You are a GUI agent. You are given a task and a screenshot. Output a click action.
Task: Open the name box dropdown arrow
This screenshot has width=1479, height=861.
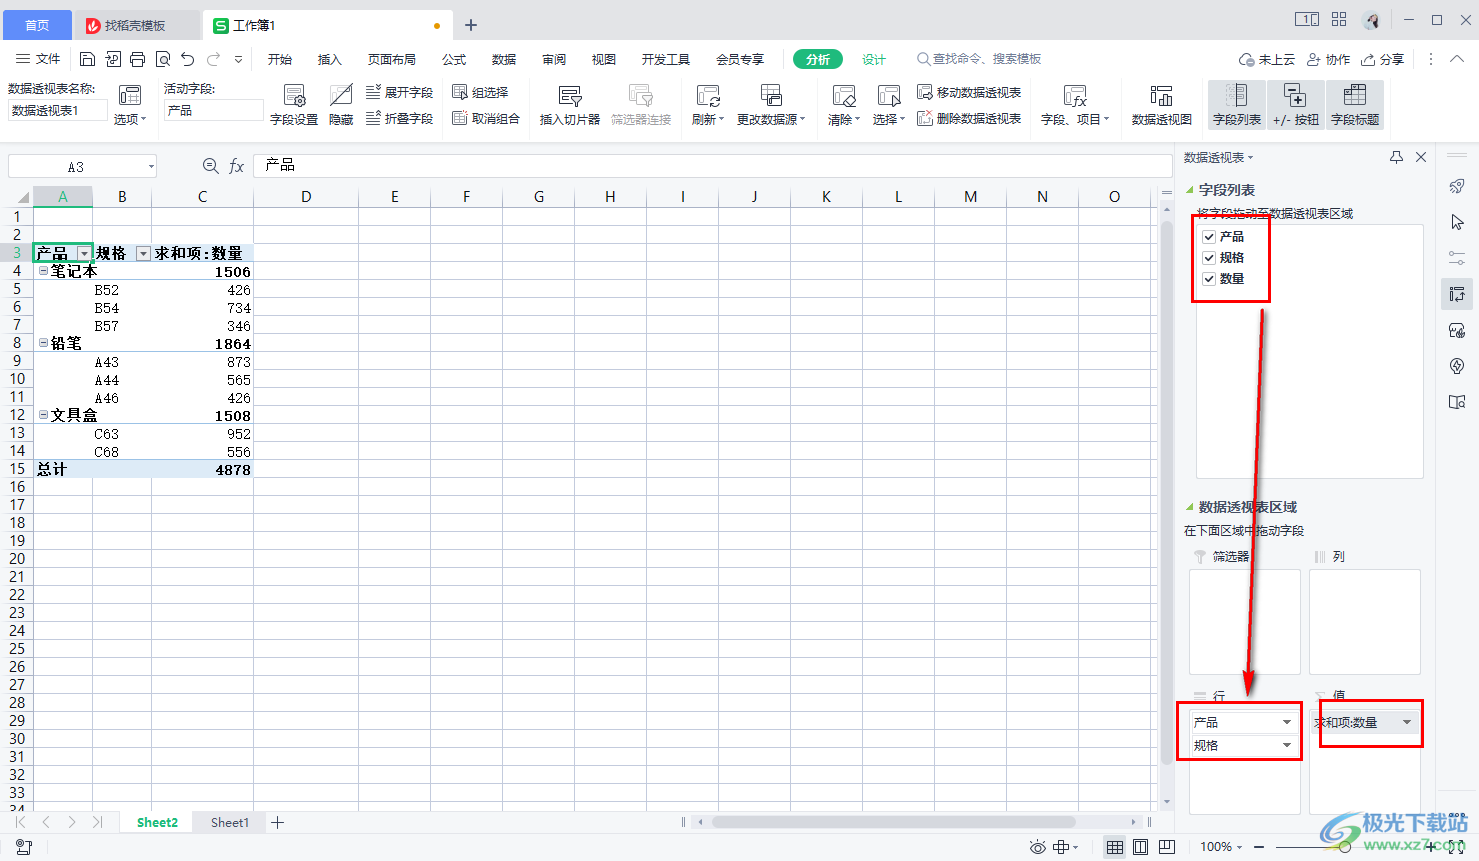151,166
